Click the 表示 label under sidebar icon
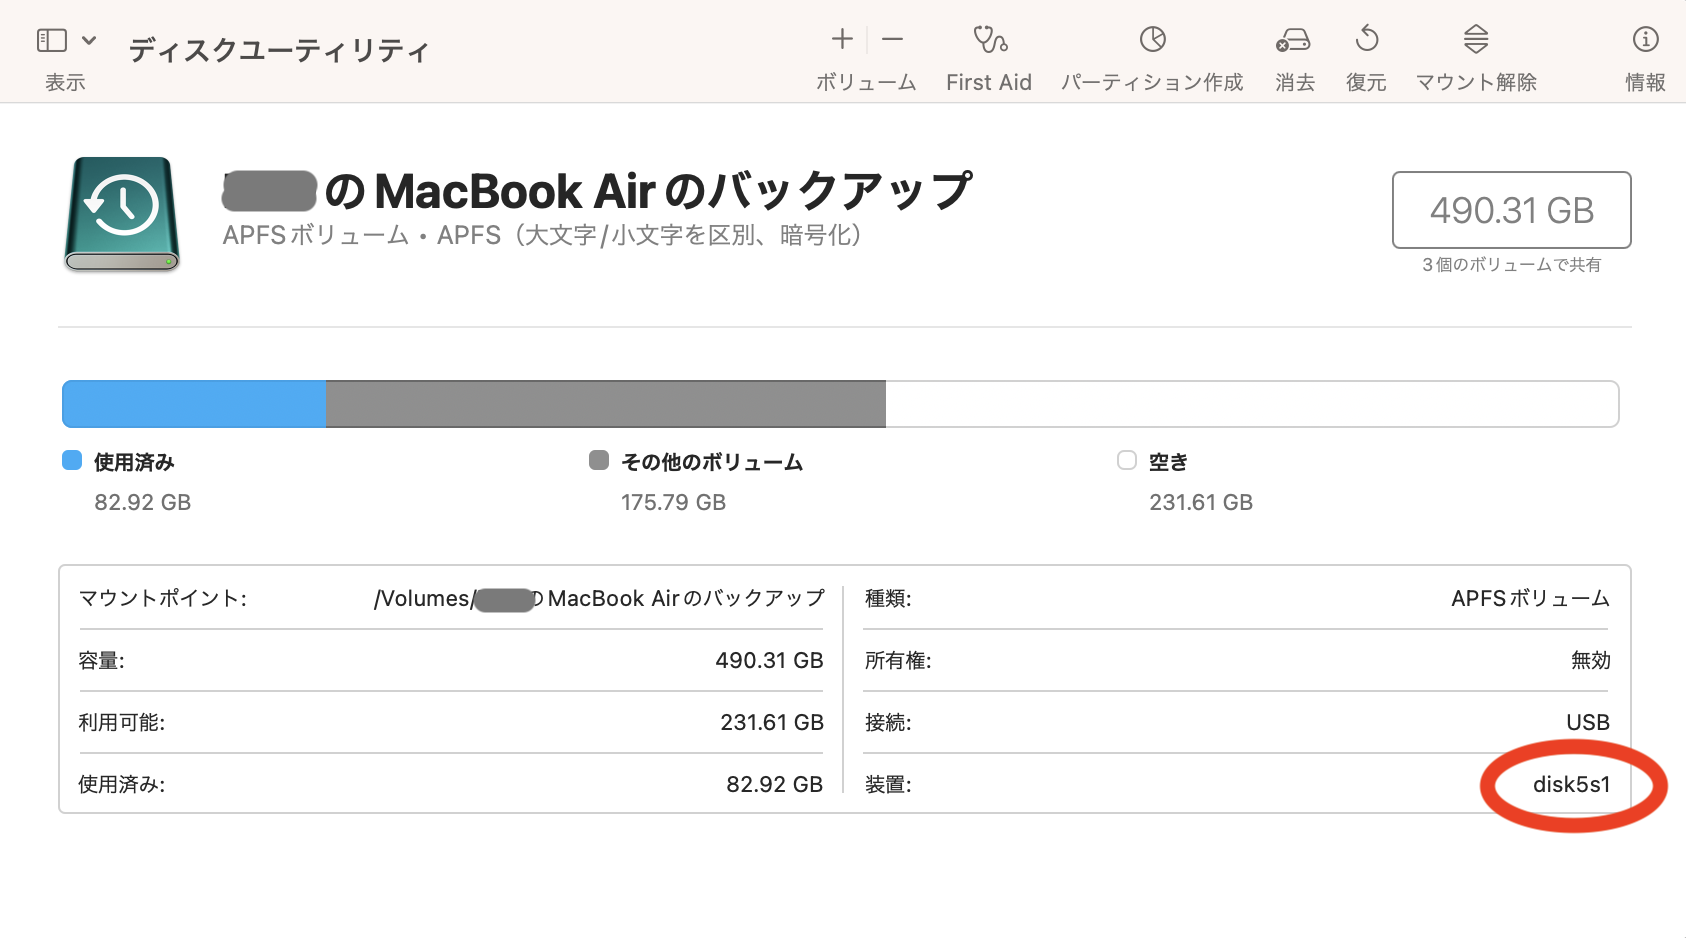The width and height of the screenshot is (1686, 938). [x=65, y=82]
